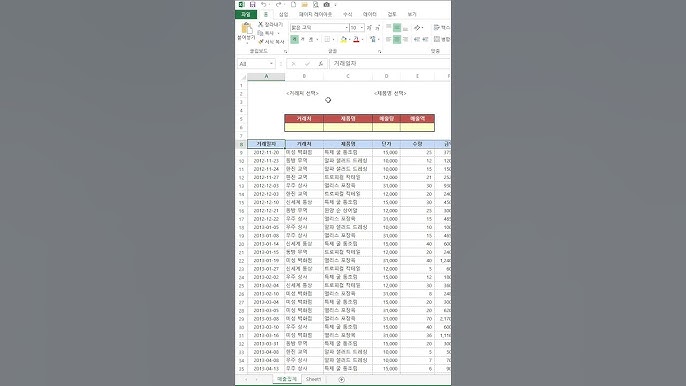The width and height of the screenshot is (686, 386).
Task: Click the Redo arrow
Action: tap(279, 4)
